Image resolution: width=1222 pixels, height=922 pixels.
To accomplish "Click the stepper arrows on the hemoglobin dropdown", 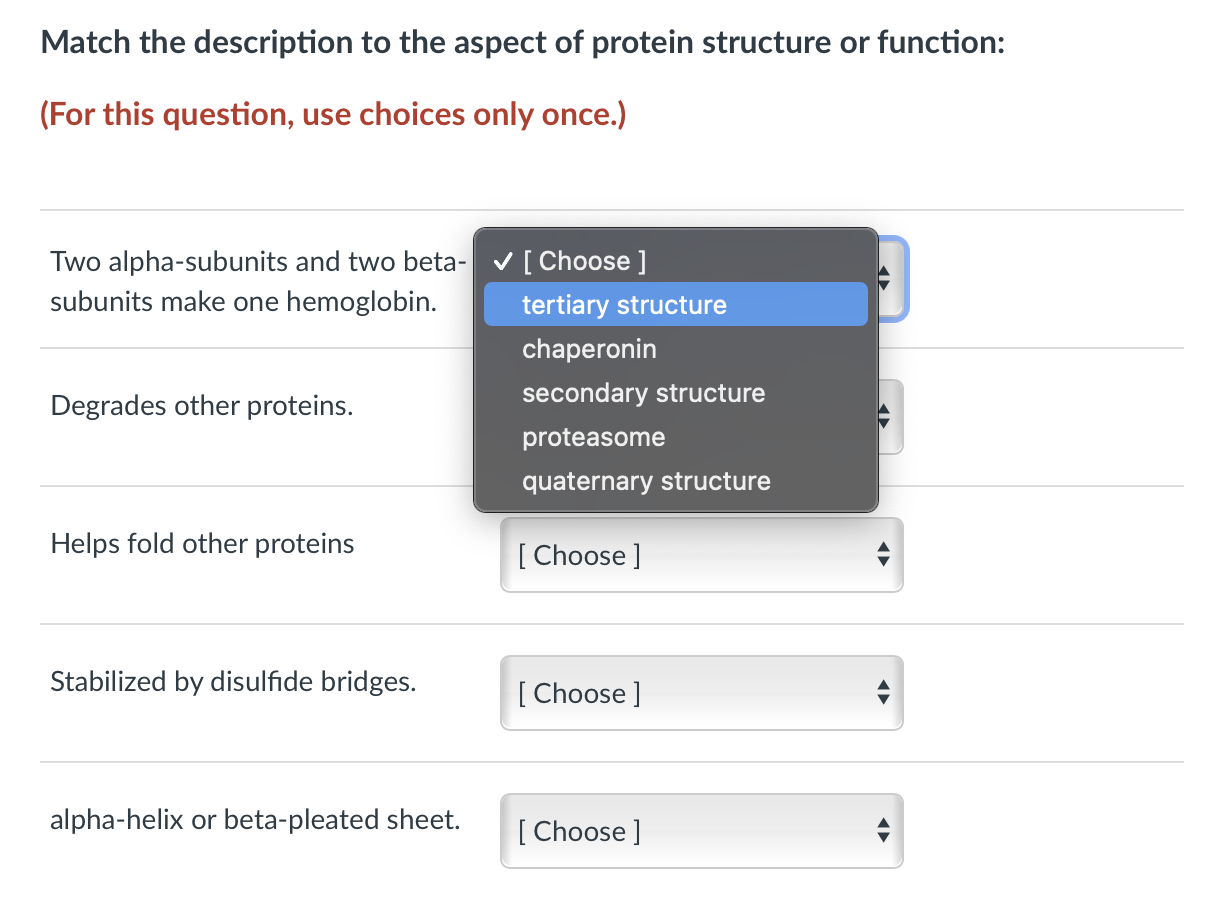I will click(884, 279).
